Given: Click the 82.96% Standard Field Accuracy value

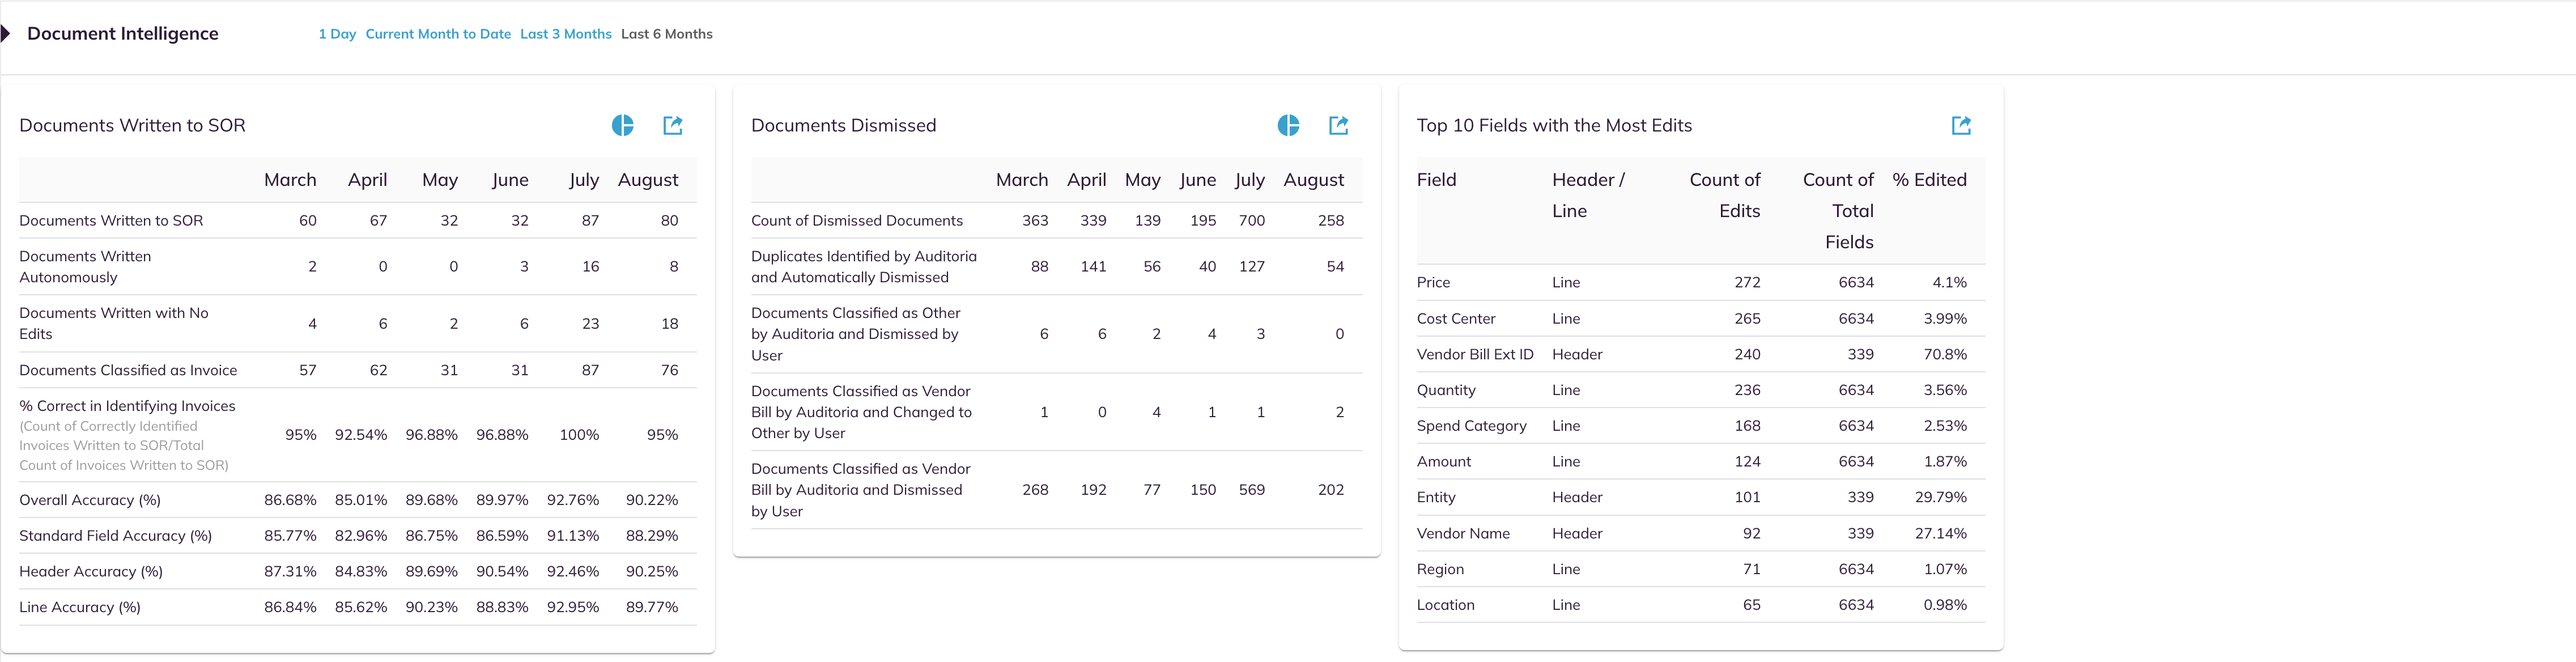Looking at the screenshot, I should tap(361, 536).
